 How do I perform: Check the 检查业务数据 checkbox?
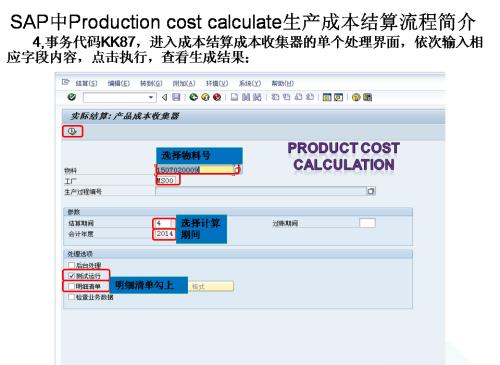click(71, 297)
